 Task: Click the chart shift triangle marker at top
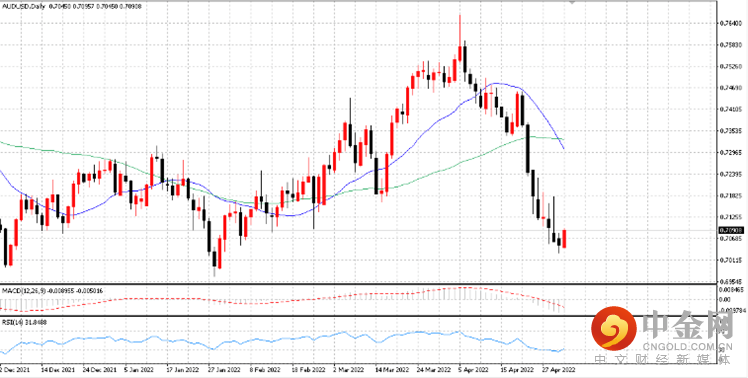click(572, 2)
